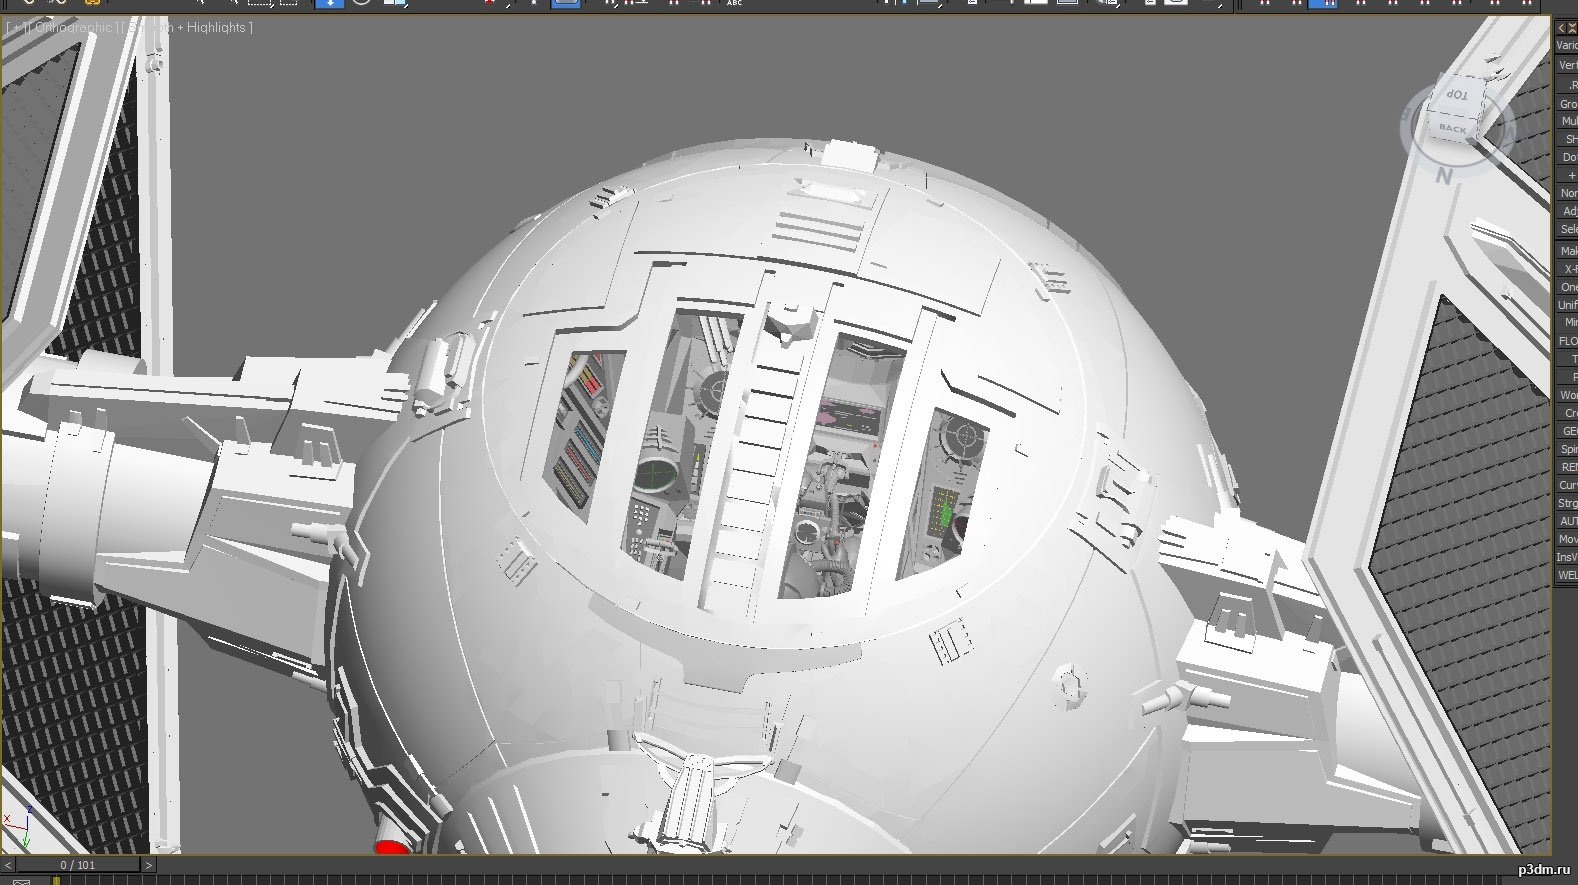Open the Smooth + Highlights shading menu
Viewport: 1578px width, 885px height.
pyautogui.click(x=186, y=28)
